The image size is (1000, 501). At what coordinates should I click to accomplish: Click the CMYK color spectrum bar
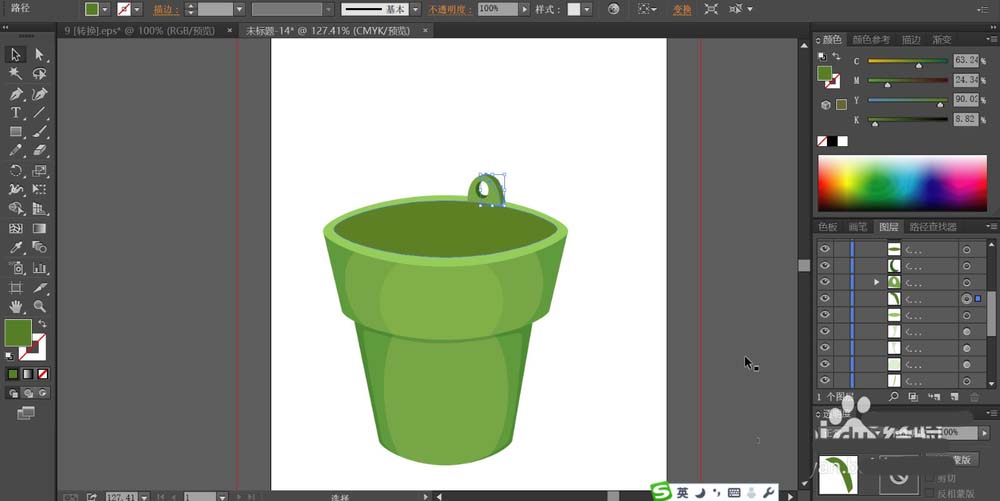click(x=902, y=182)
